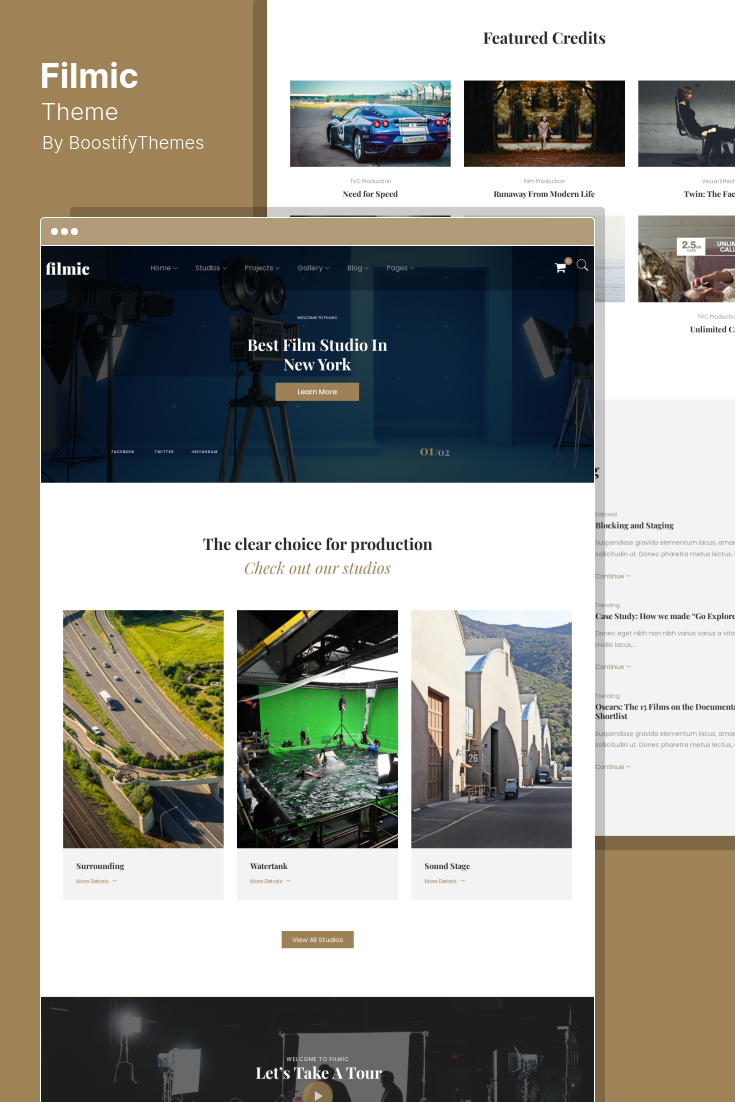Expand the Pages menu dropdown
This screenshot has width=735, height=1102.
(401, 268)
